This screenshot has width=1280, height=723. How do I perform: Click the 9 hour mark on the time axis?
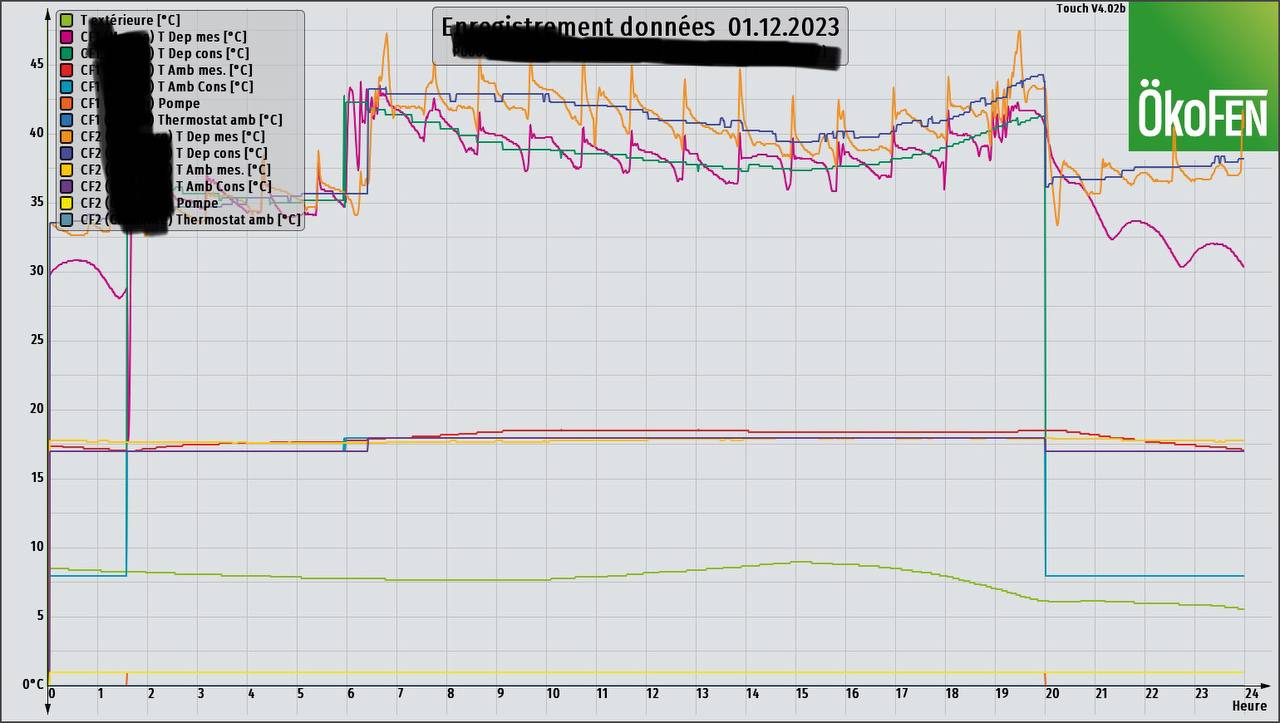501,694
